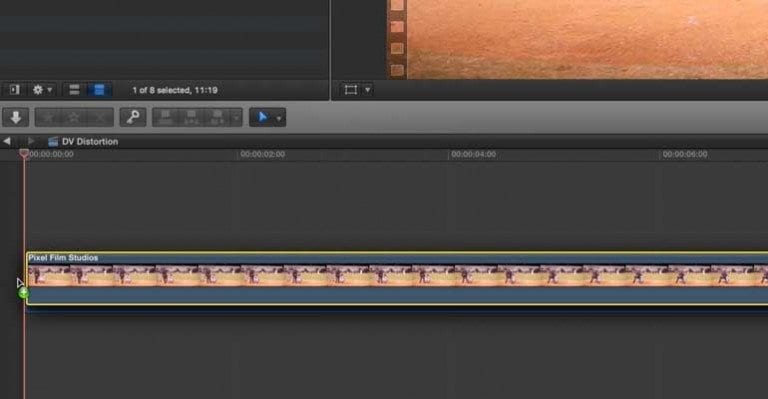This screenshot has width=768, height=399.
Task: Toggle the Libraries sidebar show/hide button
Action: click(15, 90)
